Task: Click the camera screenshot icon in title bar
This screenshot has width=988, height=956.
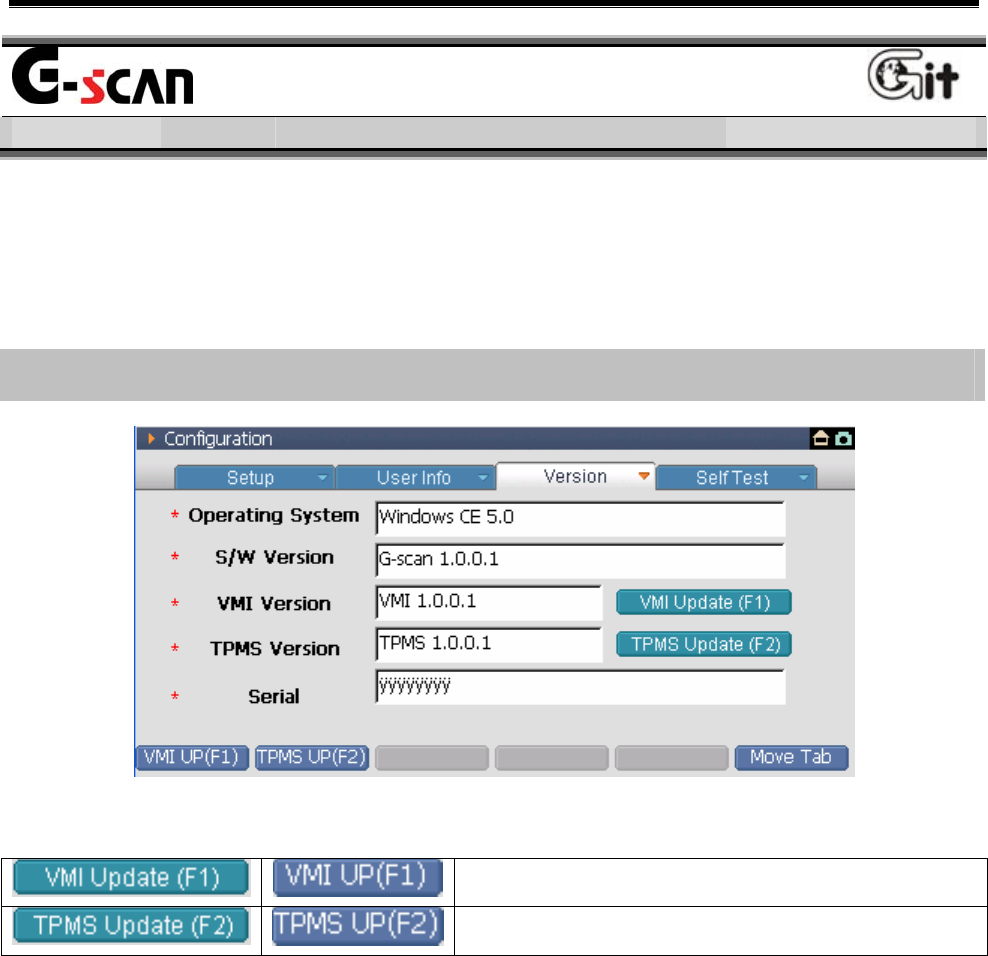Action: [x=843, y=438]
